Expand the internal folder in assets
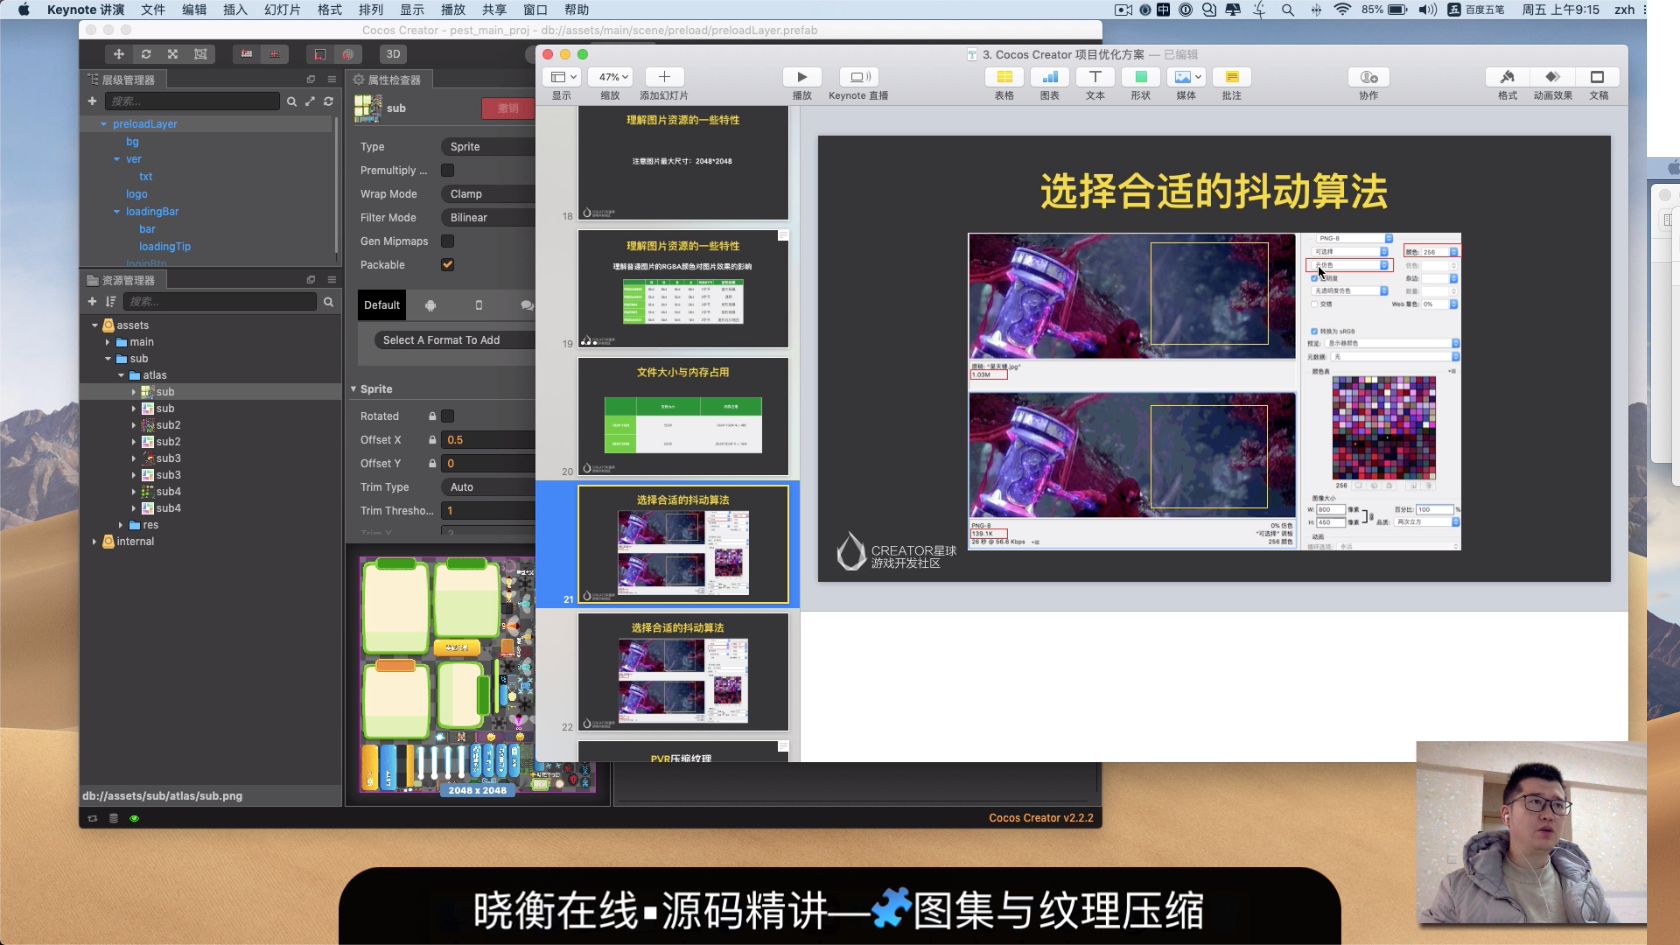The image size is (1680, 945). point(95,542)
